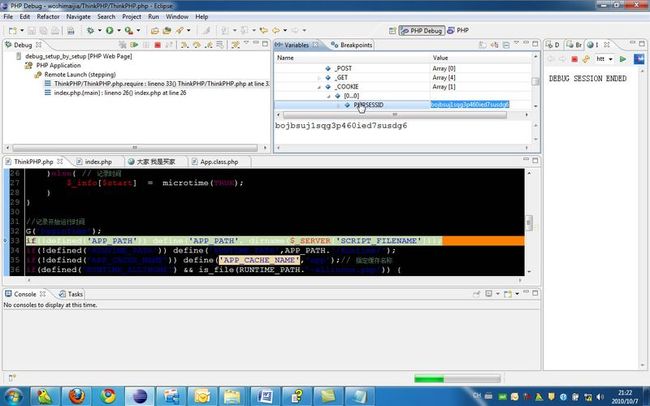
Task: Open the Variables view menu triangle
Action: coord(516,43)
